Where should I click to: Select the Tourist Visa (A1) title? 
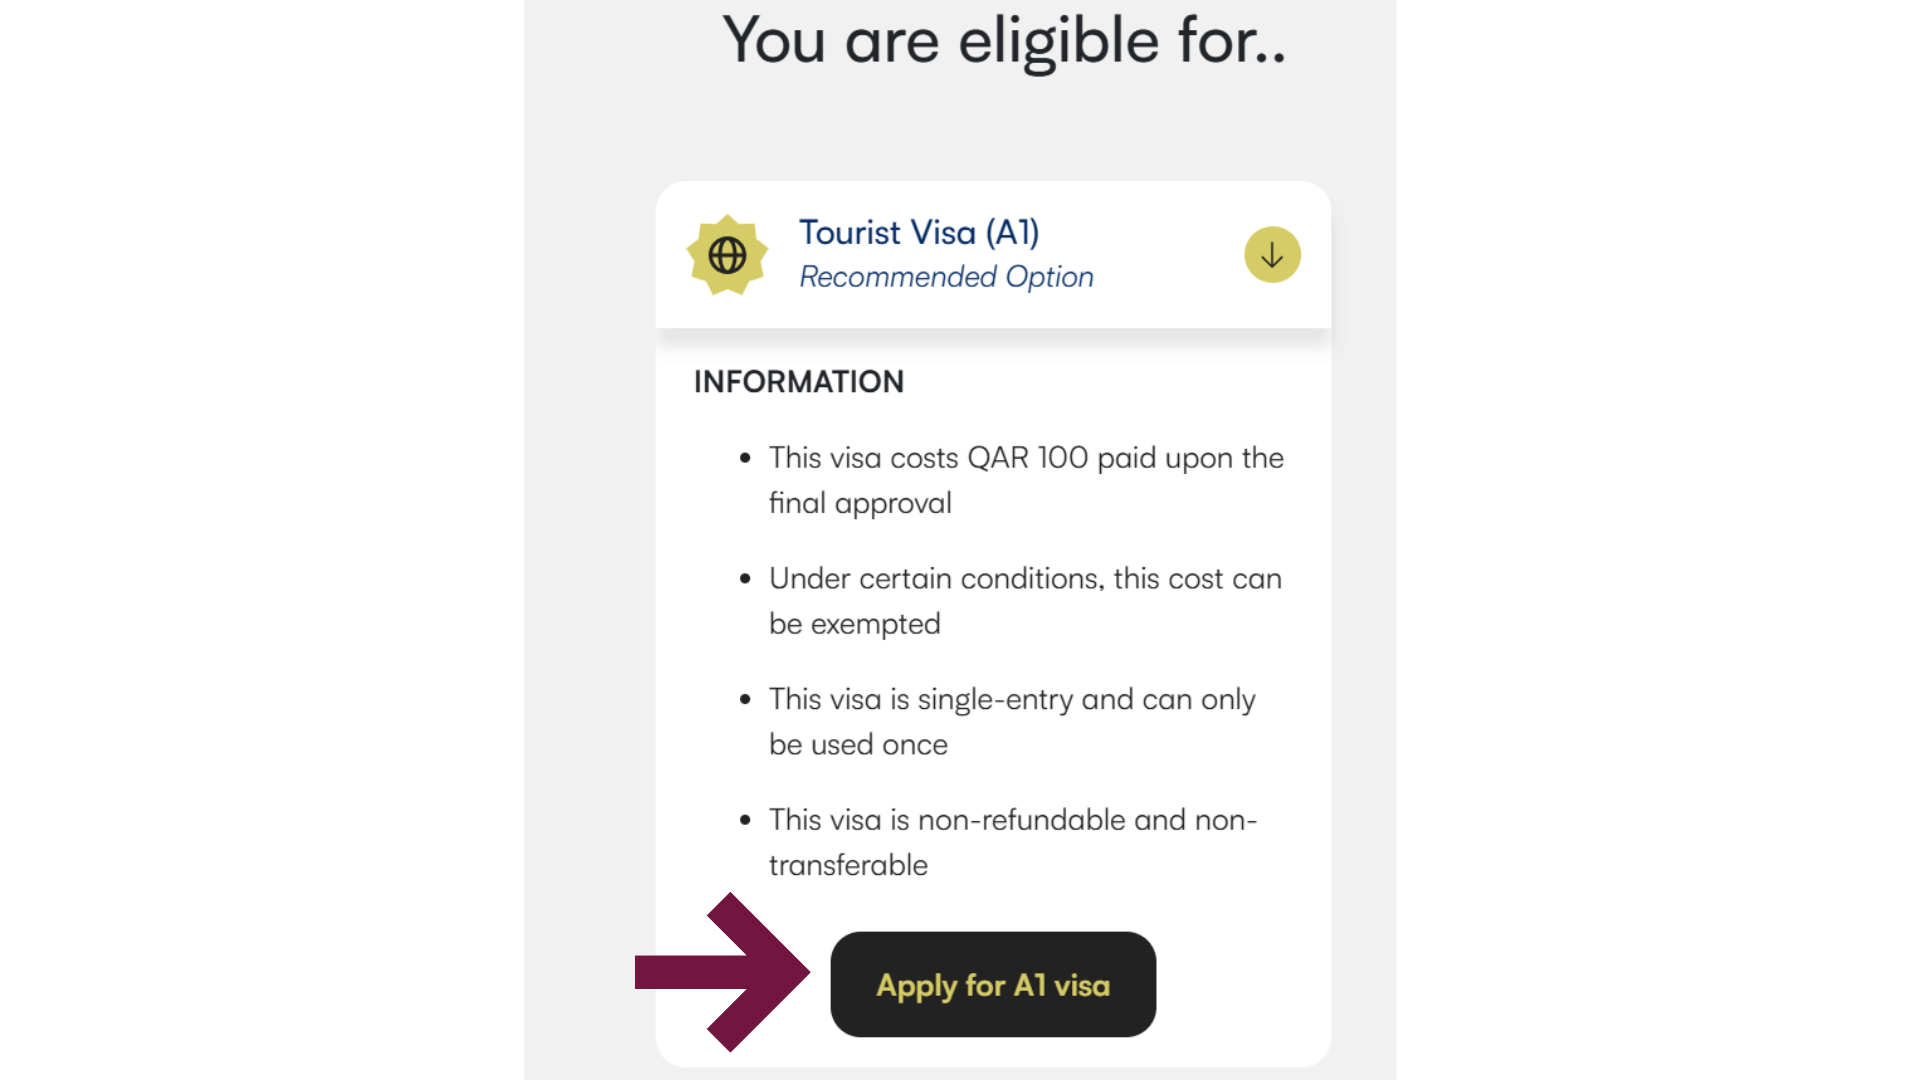point(919,232)
